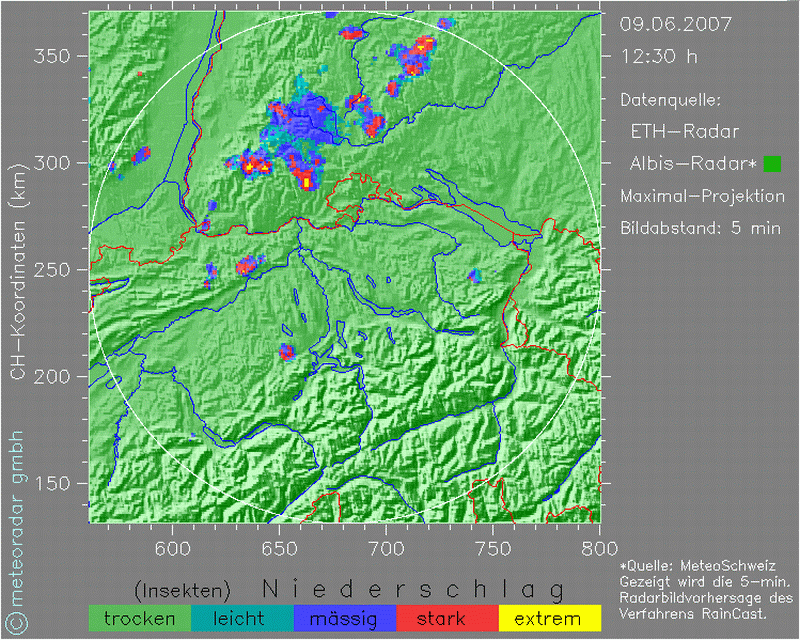Click the '*Quelle: MeteoSchweiz' footnote line
This screenshot has width=800, height=640.
(697, 566)
